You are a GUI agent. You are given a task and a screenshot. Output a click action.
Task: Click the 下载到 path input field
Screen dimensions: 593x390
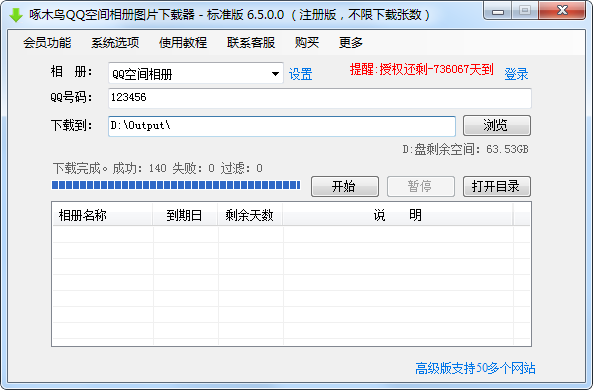[282, 126]
